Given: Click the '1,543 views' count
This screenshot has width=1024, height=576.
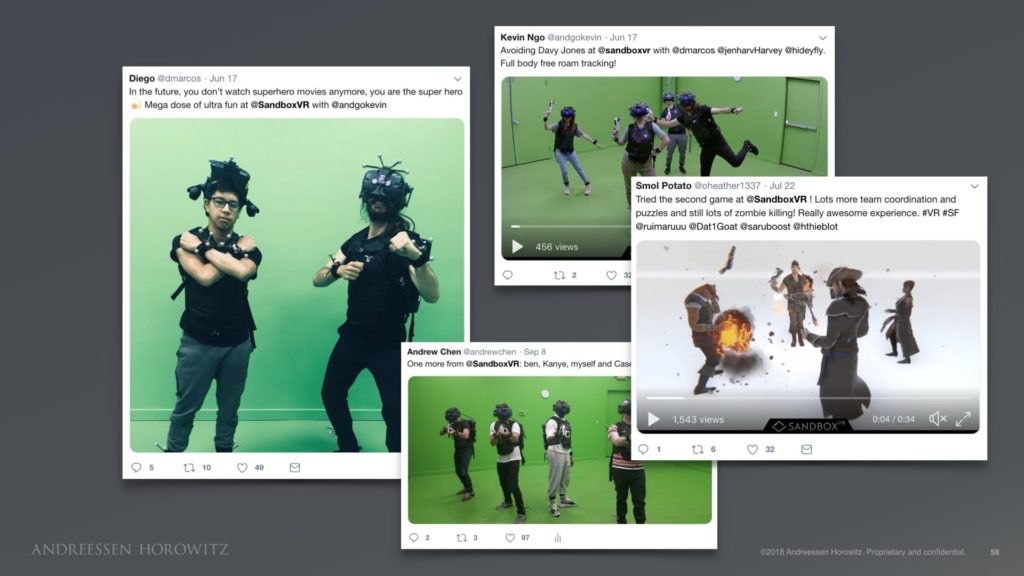Looking at the screenshot, I should pyautogui.click(x=698, y=419).
